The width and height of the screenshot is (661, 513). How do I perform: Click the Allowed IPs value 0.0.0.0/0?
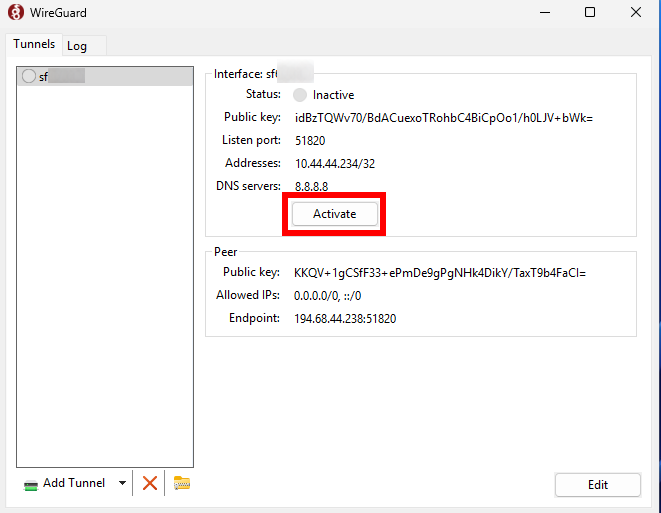tap(328, 296)
